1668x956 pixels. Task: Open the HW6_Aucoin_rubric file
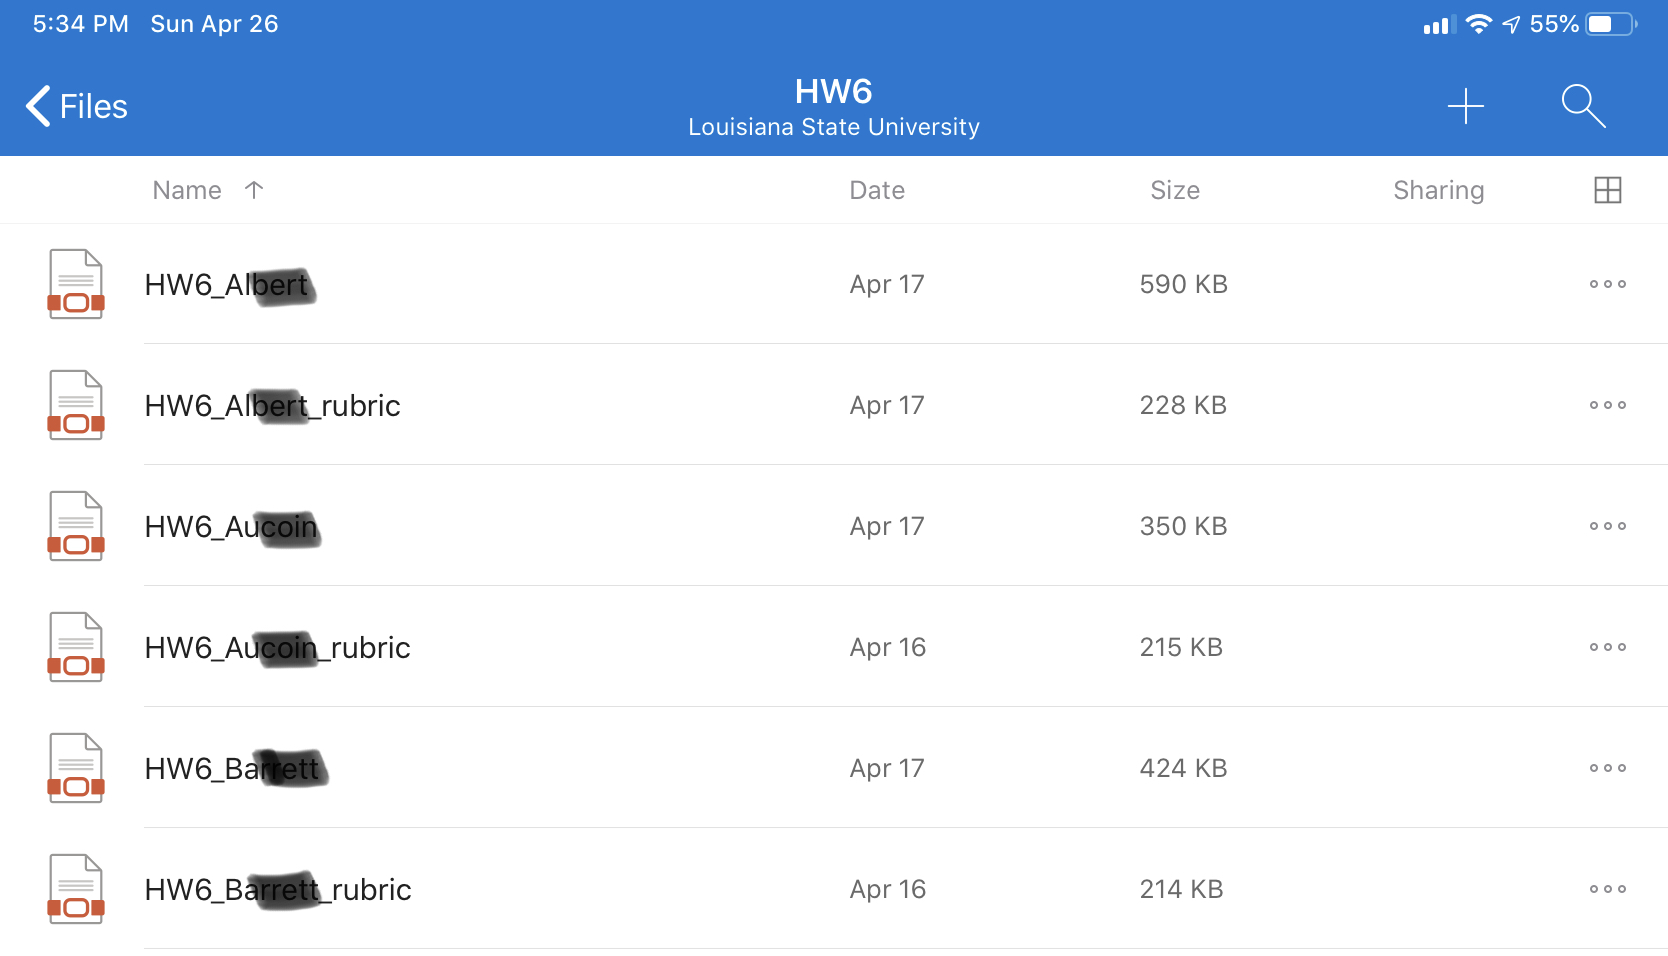coord(834,647)
